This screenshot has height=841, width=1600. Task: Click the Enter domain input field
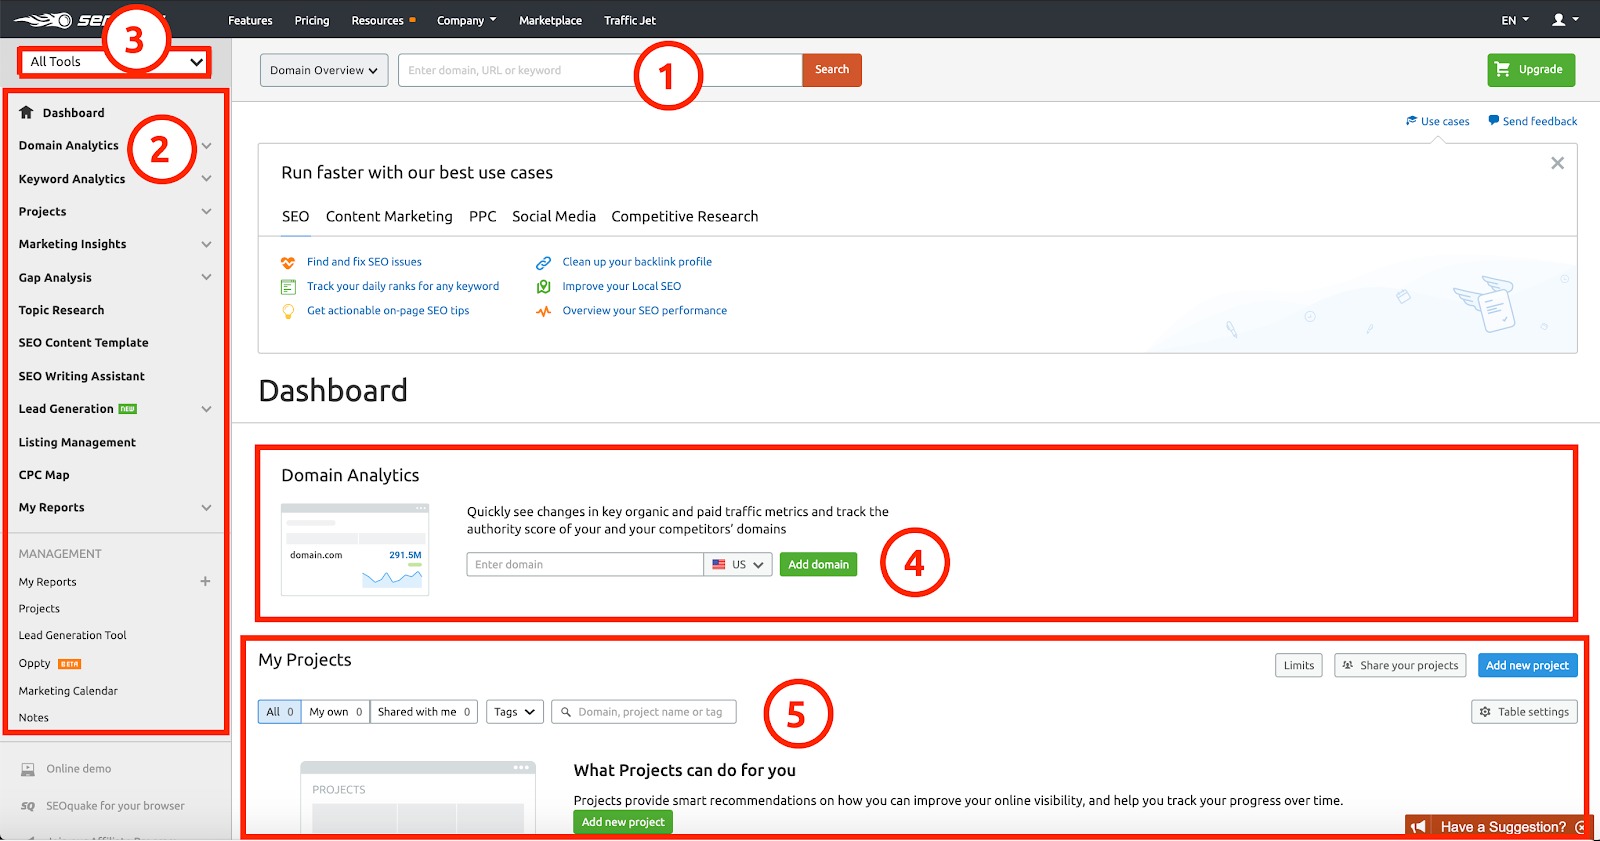click(585, 565)
